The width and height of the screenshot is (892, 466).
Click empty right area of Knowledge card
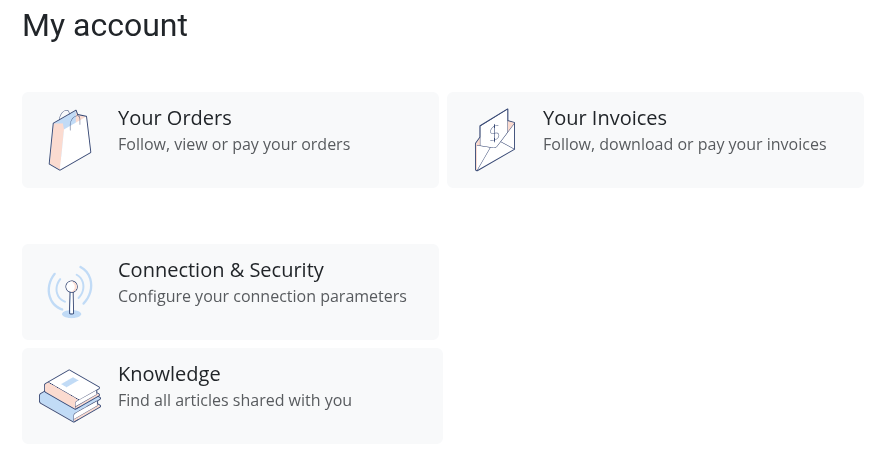[397, 396]
